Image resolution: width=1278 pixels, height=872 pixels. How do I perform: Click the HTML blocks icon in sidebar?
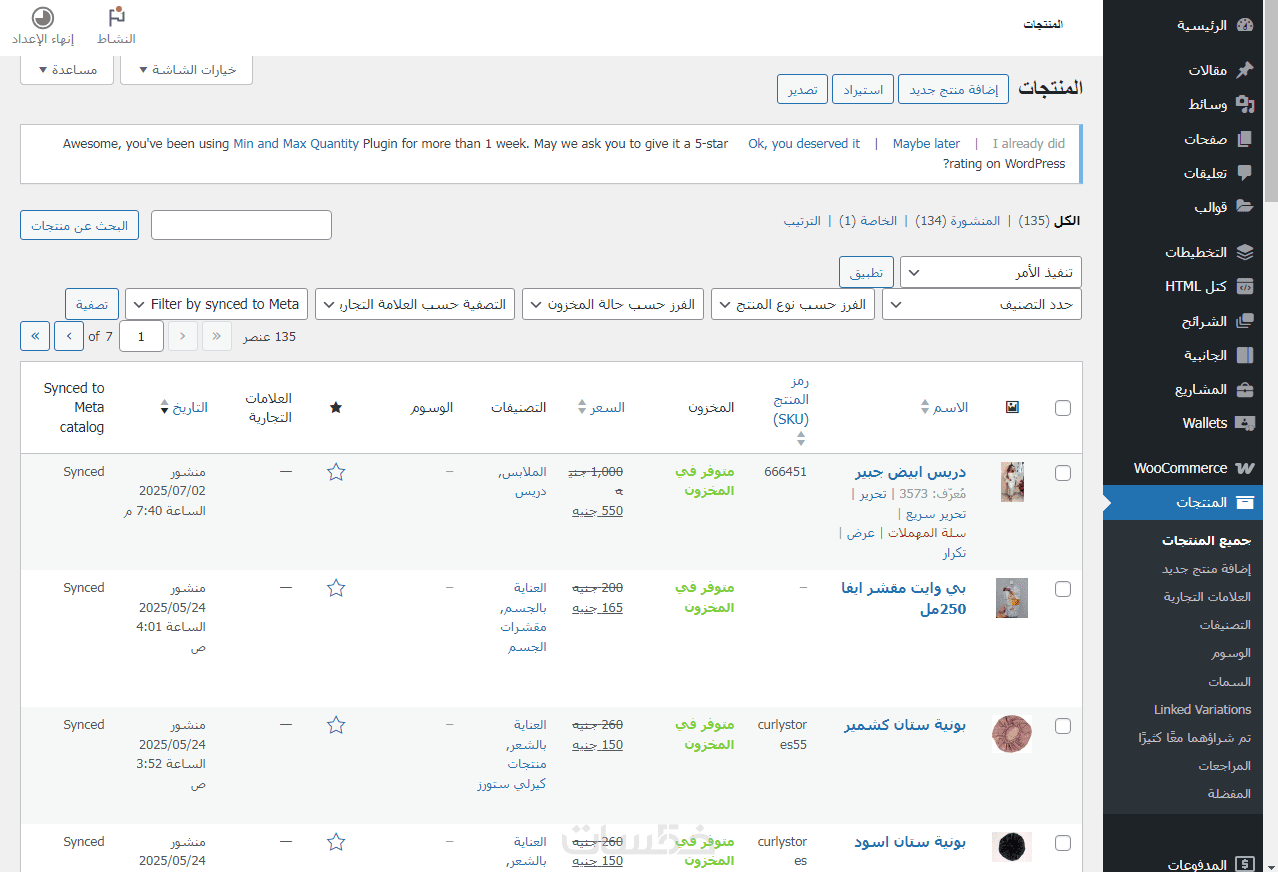(x=1244, y=286)
